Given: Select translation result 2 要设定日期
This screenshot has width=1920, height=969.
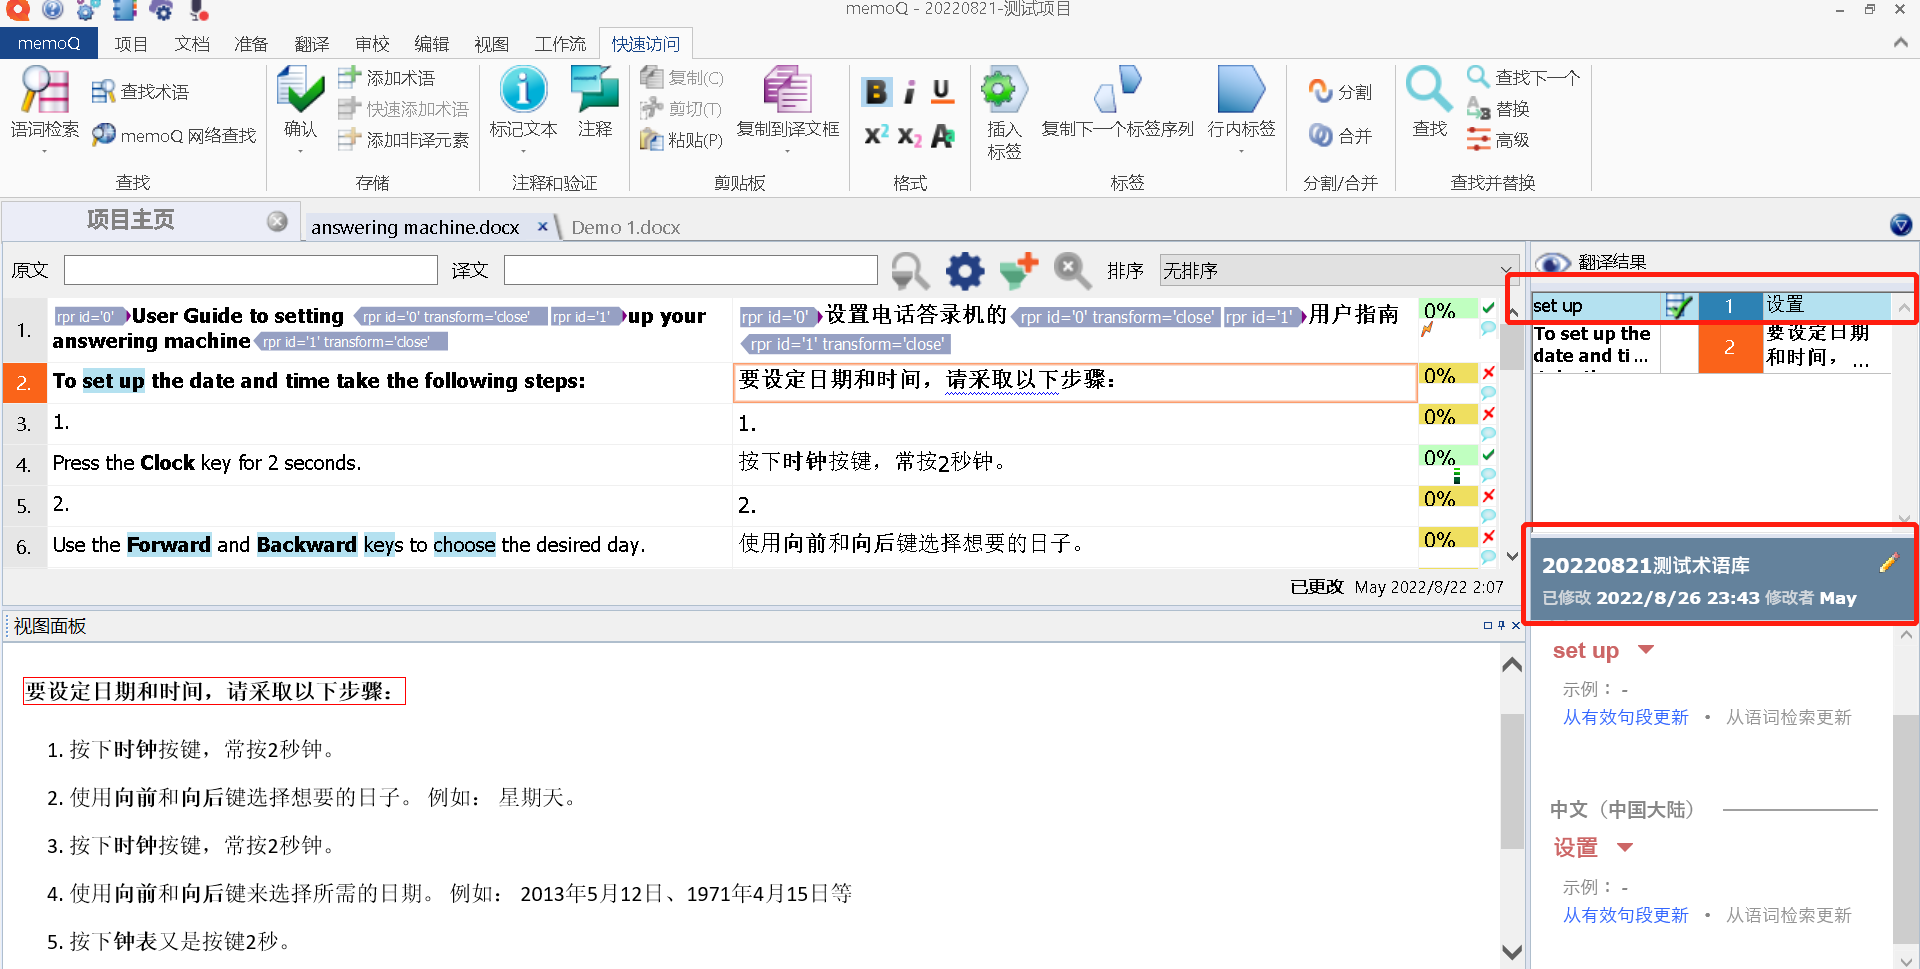Looking at the screenshot, I should pyautogui.click(x=1711, y=347).
